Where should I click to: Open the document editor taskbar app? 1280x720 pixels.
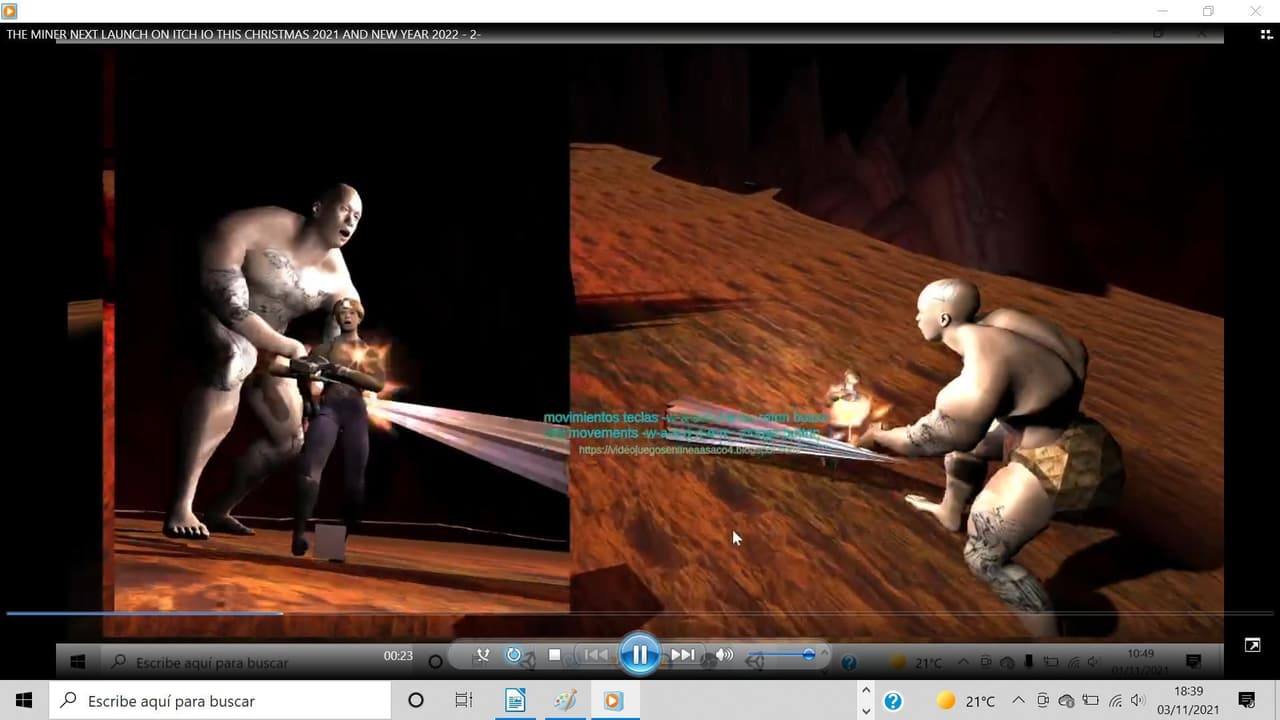point(515,701)
